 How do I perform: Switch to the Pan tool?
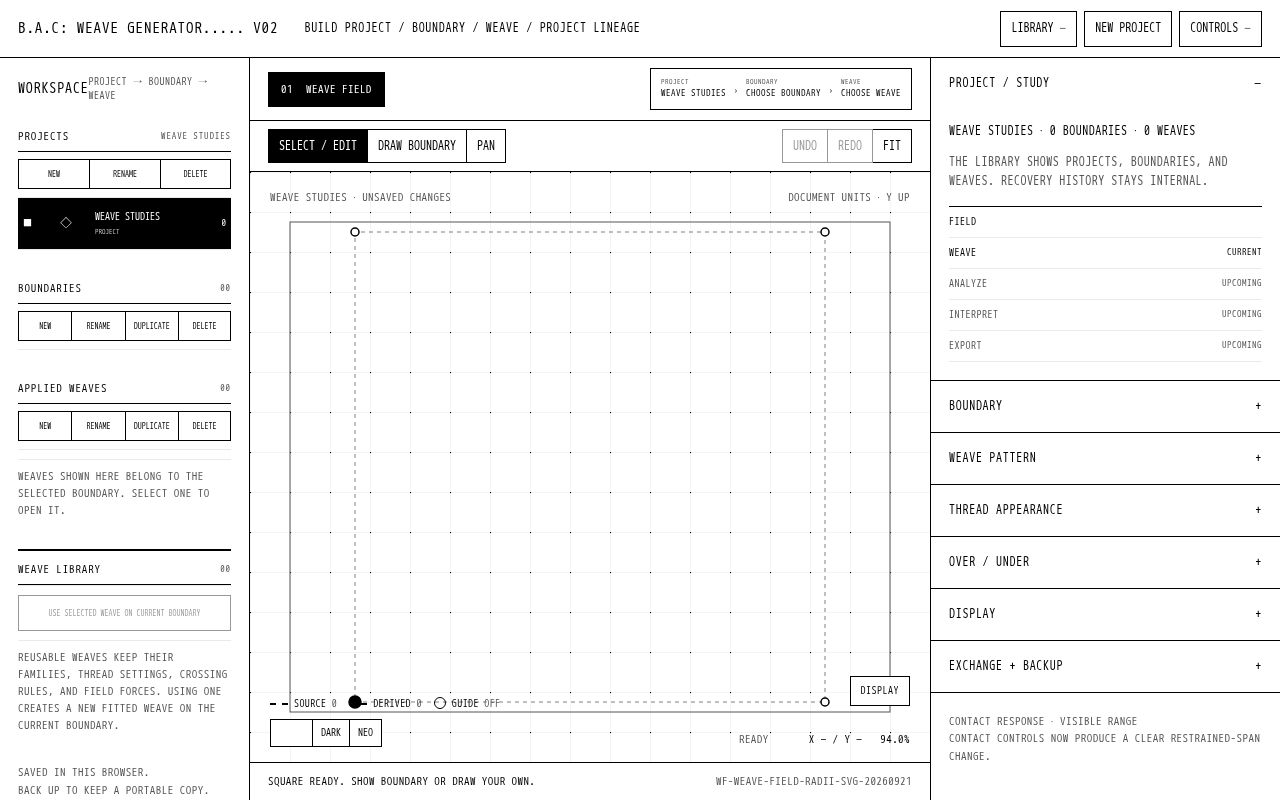tap(486, 146)
